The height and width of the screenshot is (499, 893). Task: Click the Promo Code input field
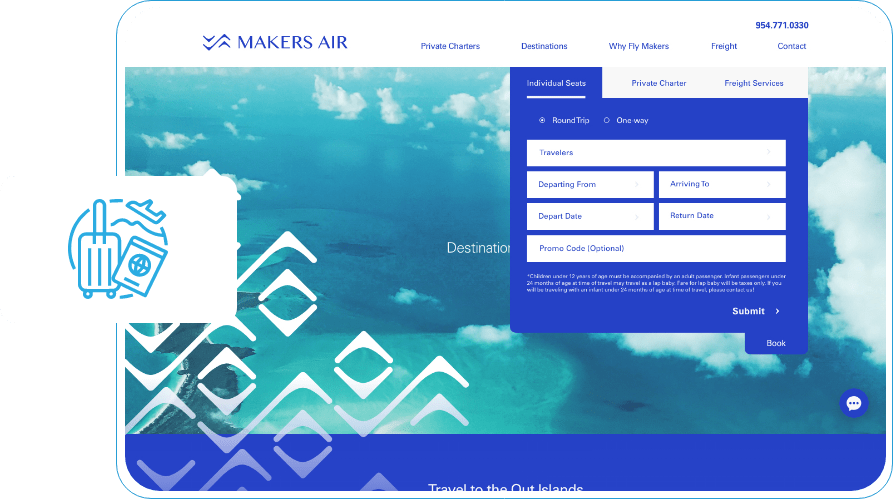click(655, 249)
